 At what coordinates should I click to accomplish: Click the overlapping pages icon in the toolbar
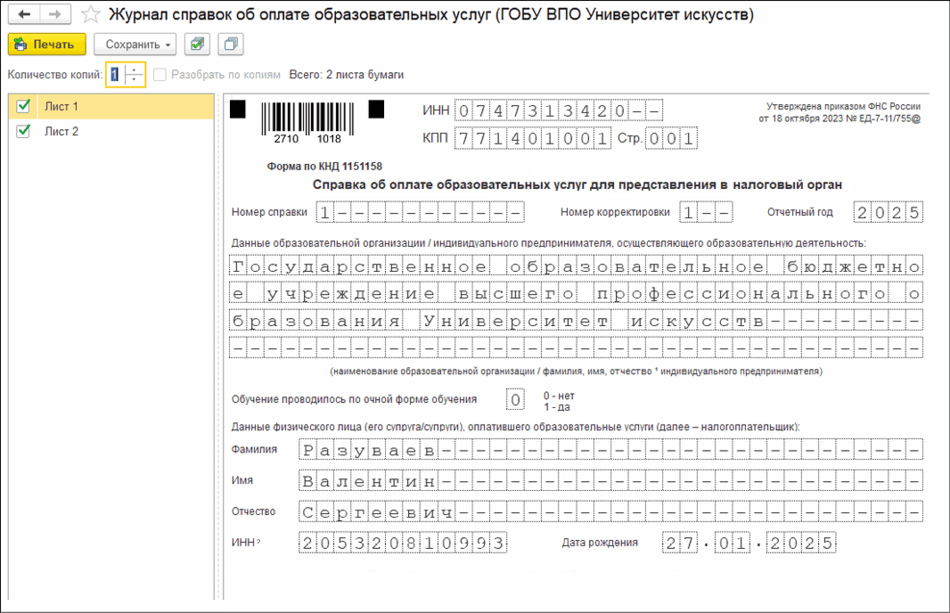pos(230,45)
